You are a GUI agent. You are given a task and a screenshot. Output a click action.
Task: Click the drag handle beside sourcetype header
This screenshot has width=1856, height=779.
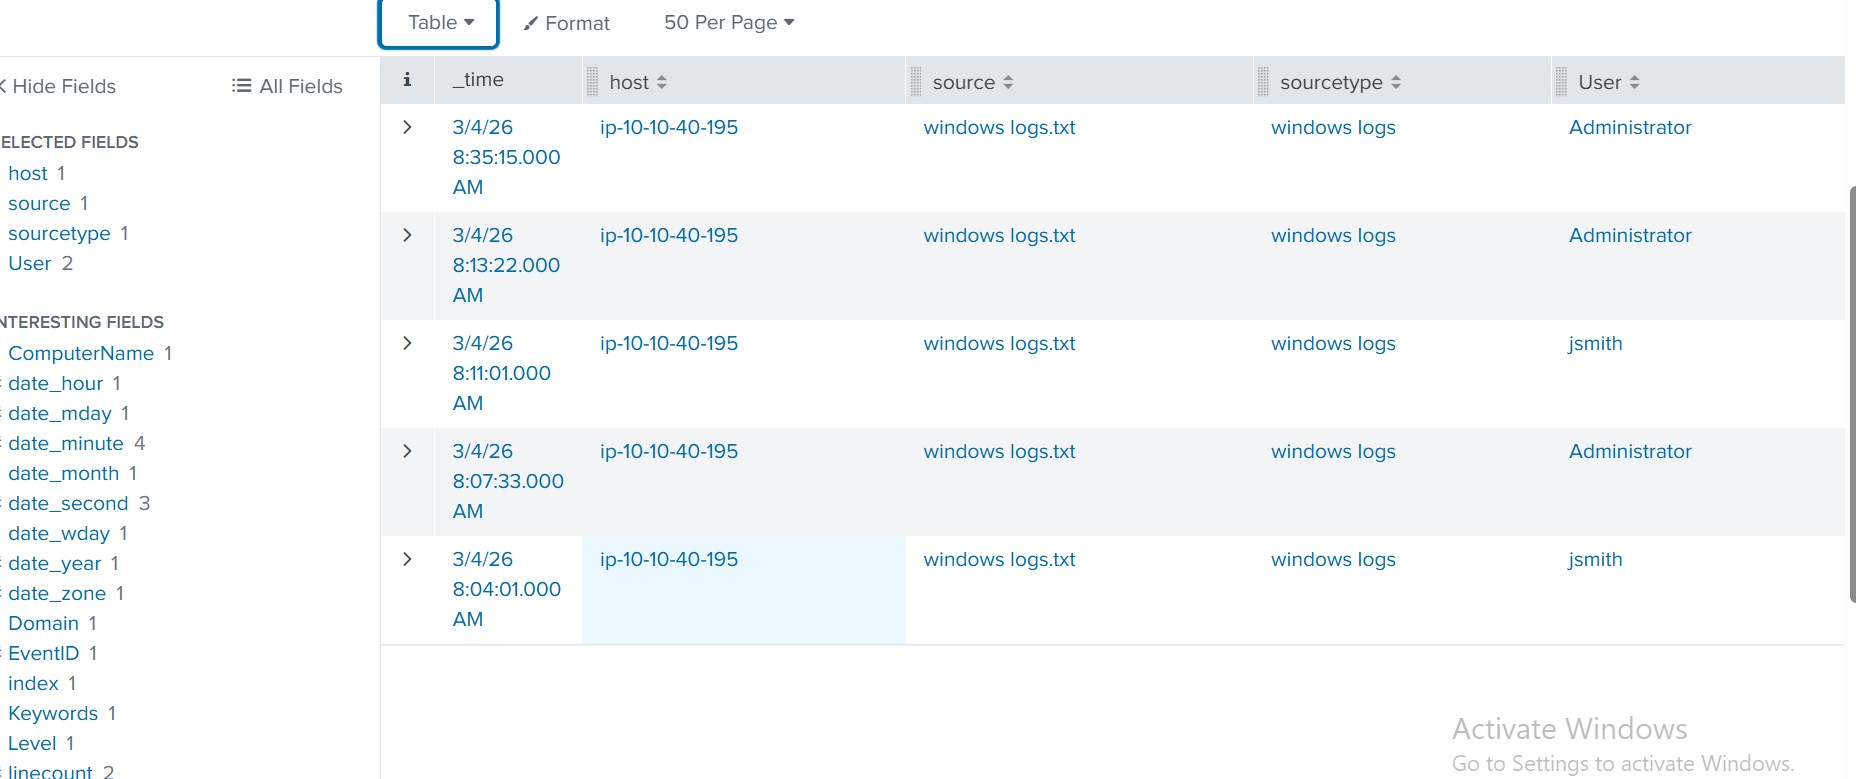(x=1263, y=82)
